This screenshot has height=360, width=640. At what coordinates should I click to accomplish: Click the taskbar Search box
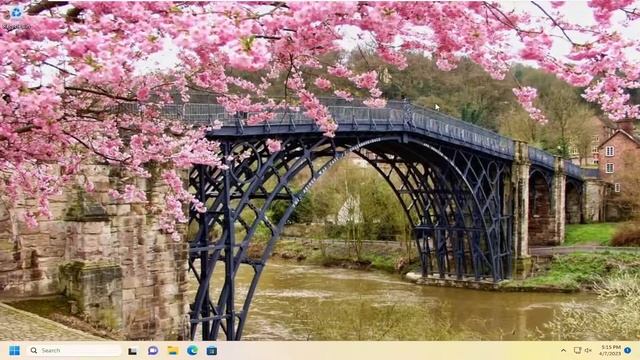point(74,351)
